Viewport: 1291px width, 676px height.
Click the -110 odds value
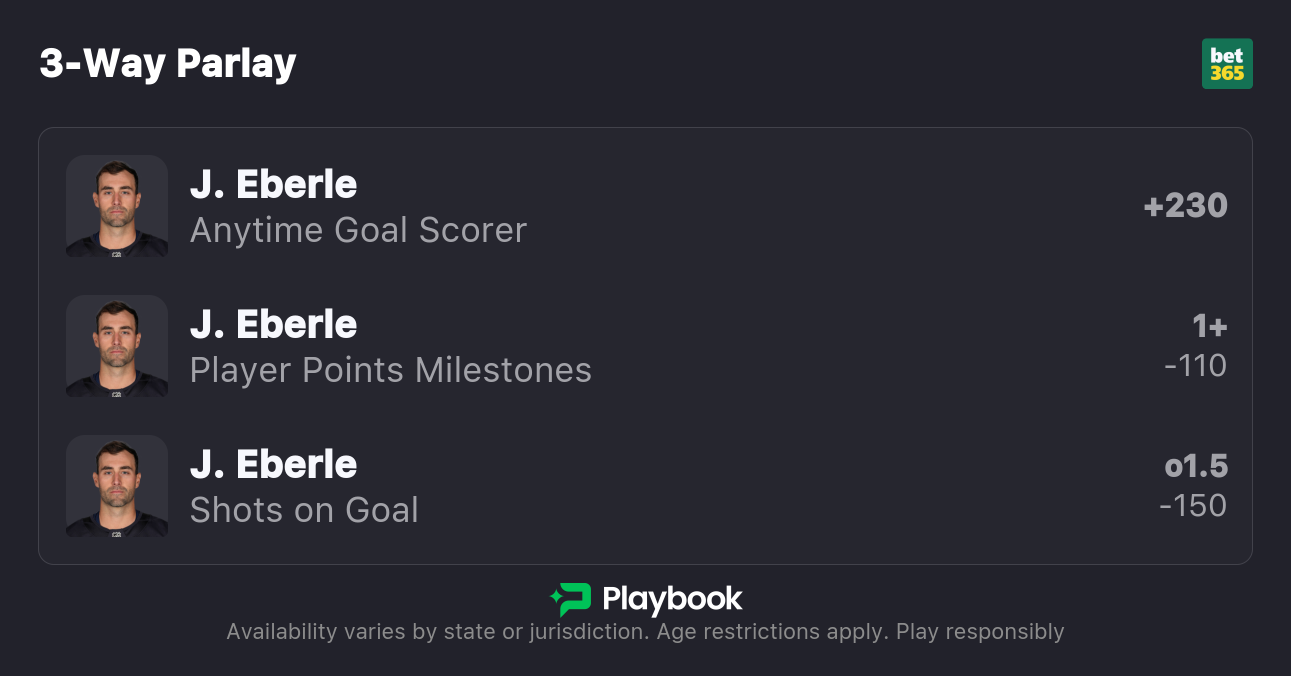click(x=1195, y=366)
